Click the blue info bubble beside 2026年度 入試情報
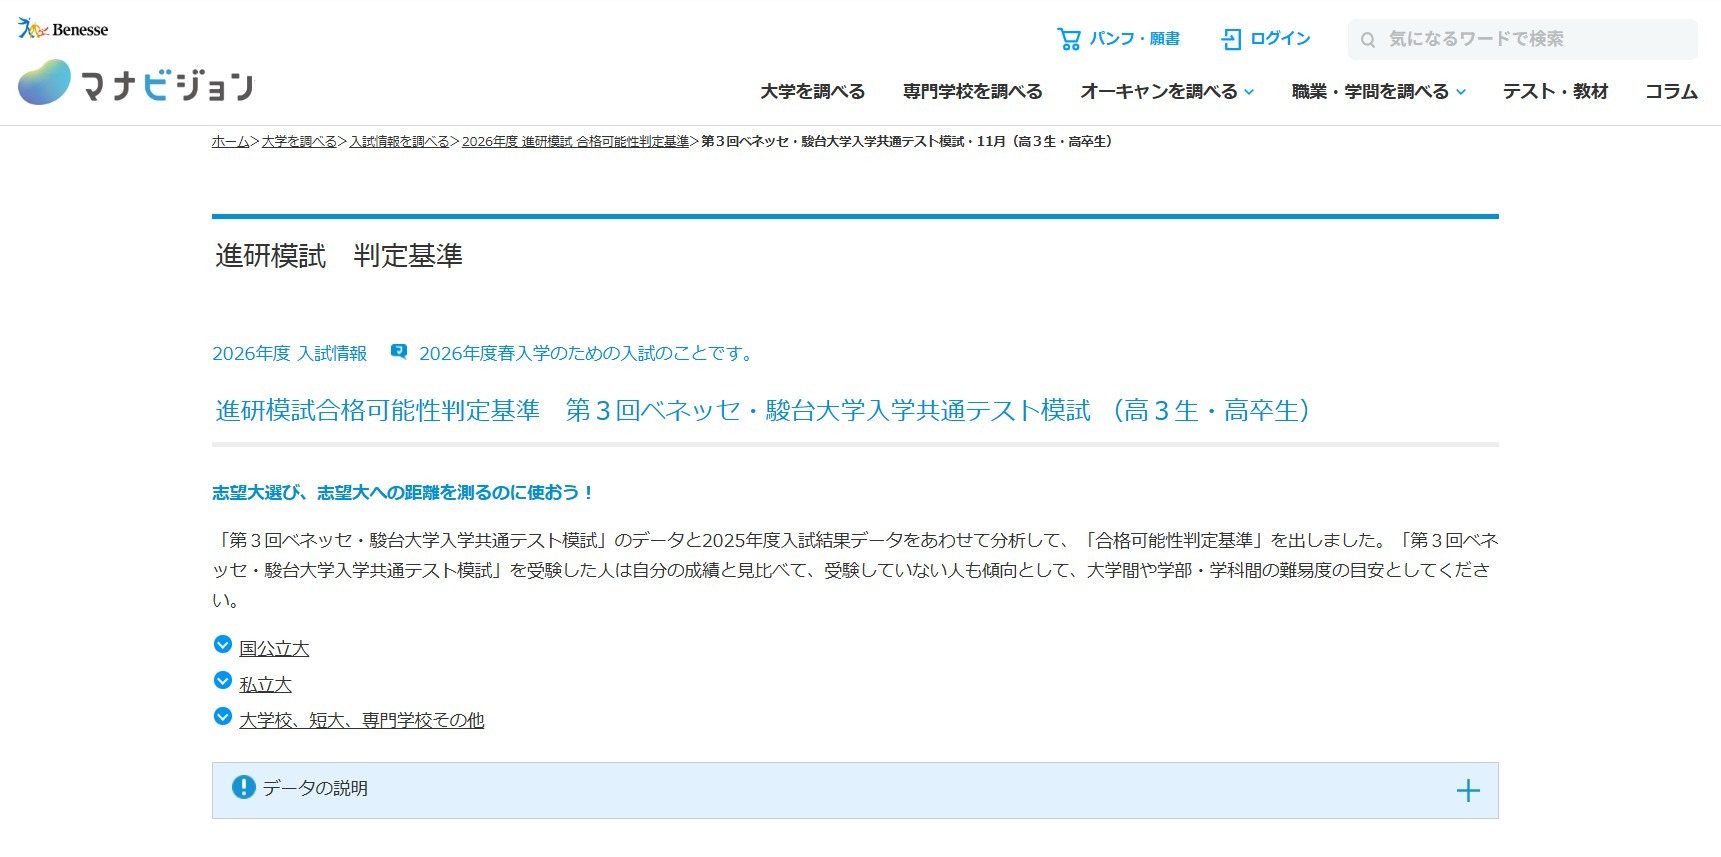 click(x=399, y=352)
